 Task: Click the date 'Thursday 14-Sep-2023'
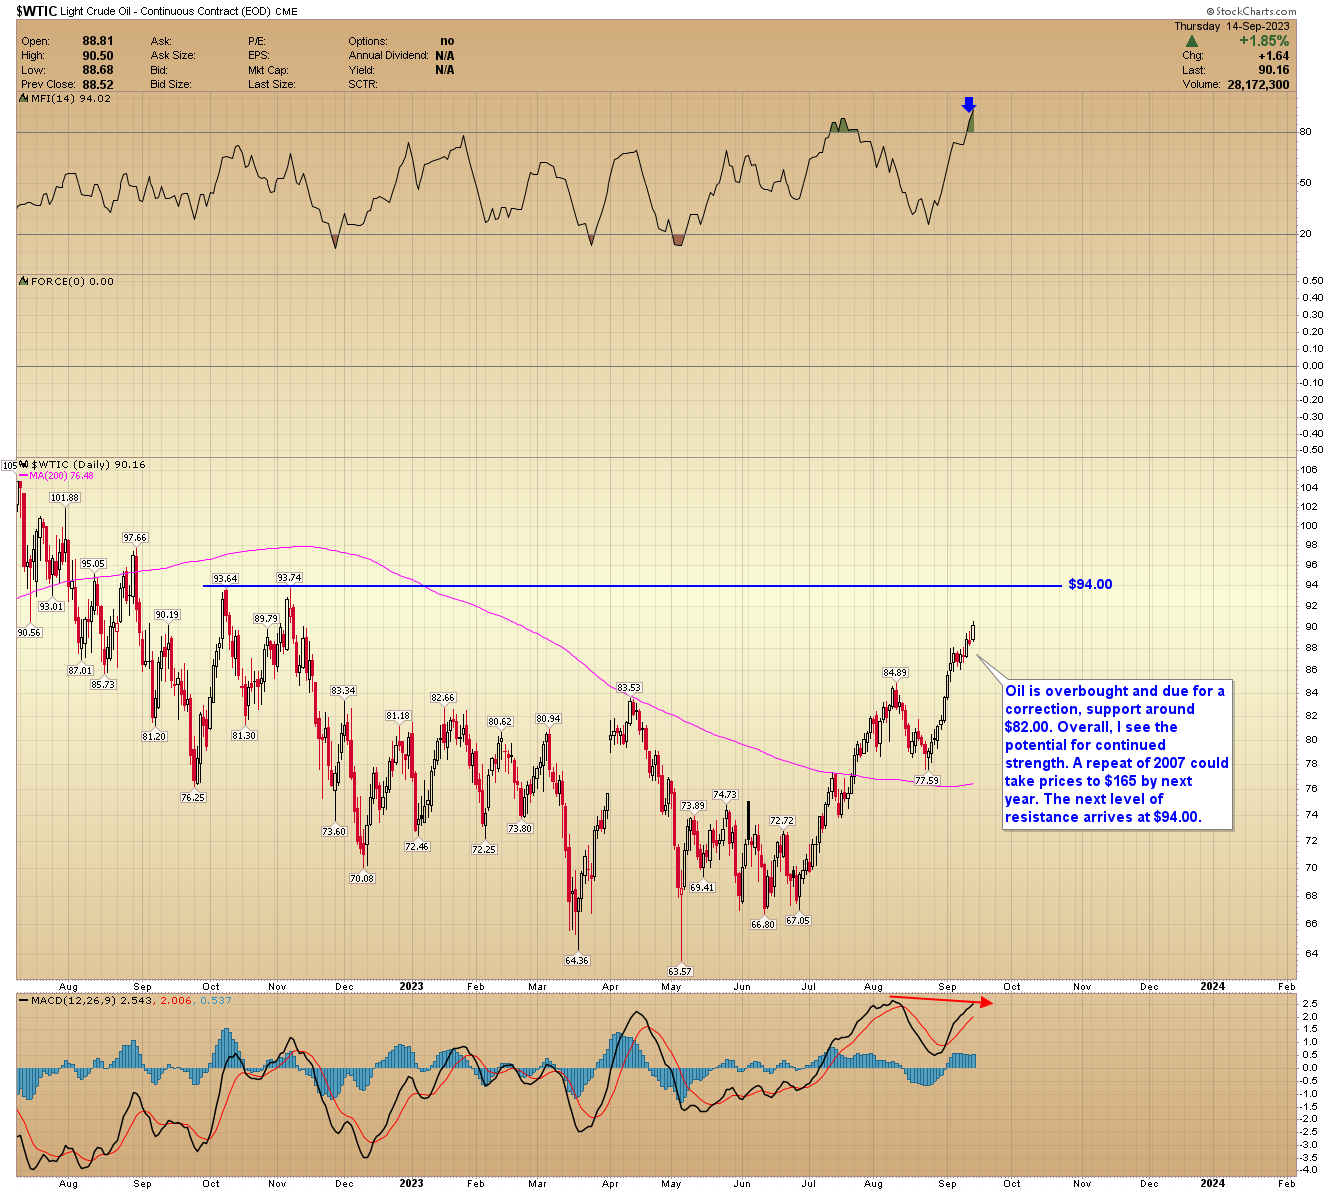[1232, 27]
